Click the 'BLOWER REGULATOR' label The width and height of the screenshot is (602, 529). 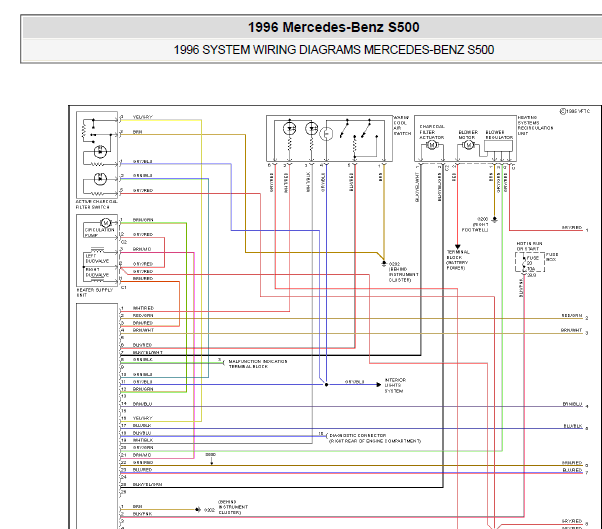(x=499, y=134)
